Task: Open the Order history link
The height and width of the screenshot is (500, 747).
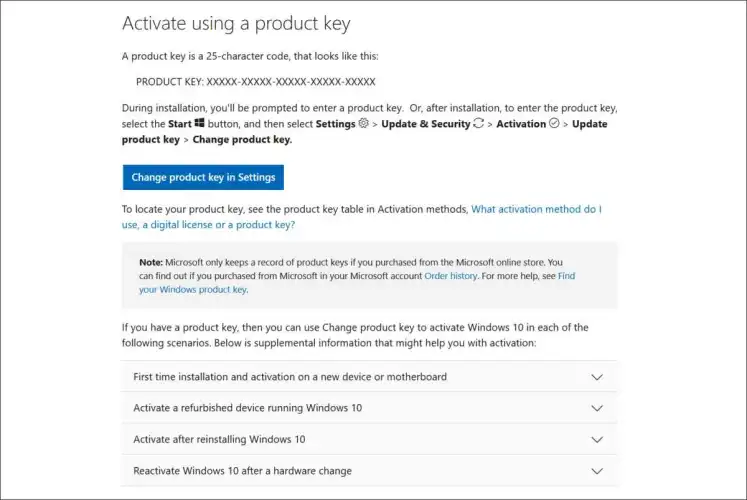Action: 451,275
